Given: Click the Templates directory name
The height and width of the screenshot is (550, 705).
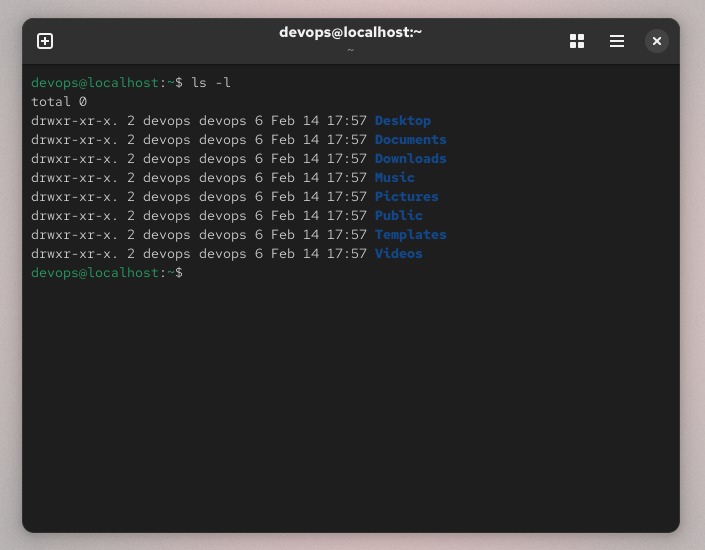Looking at the screenshot, I should [x=410, y=234].
